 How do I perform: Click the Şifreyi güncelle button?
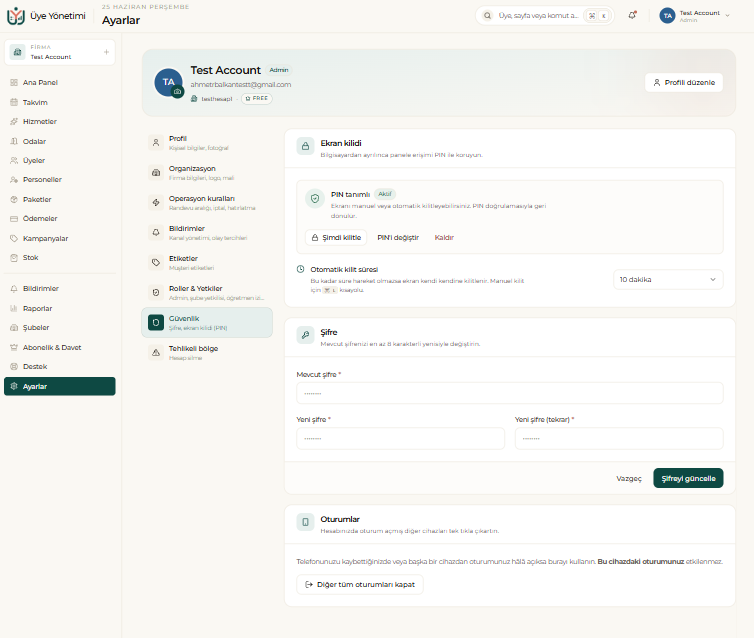click(688, 478)
